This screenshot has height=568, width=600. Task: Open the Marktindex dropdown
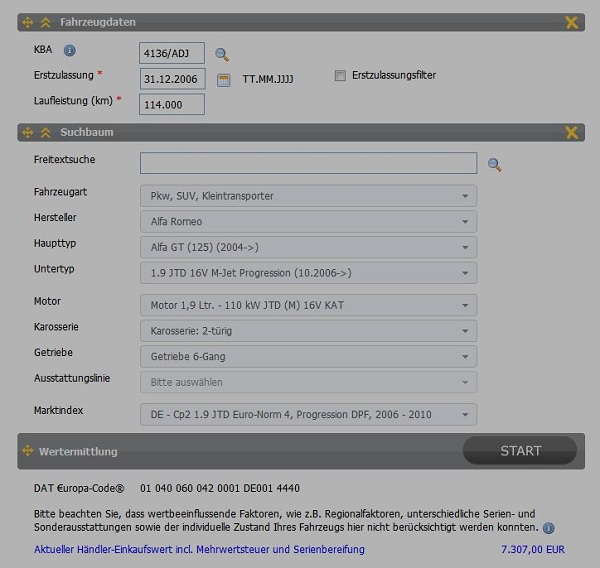click(x=308, y=414)
